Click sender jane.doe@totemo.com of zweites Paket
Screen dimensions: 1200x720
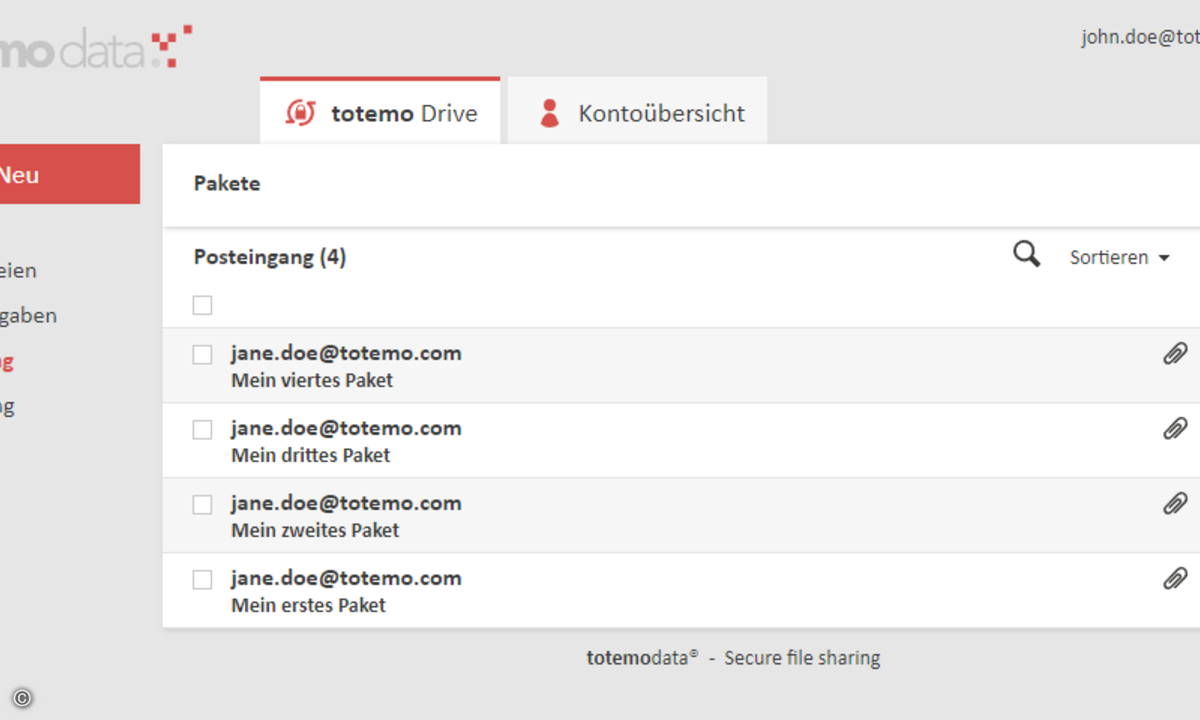point(346,503)
